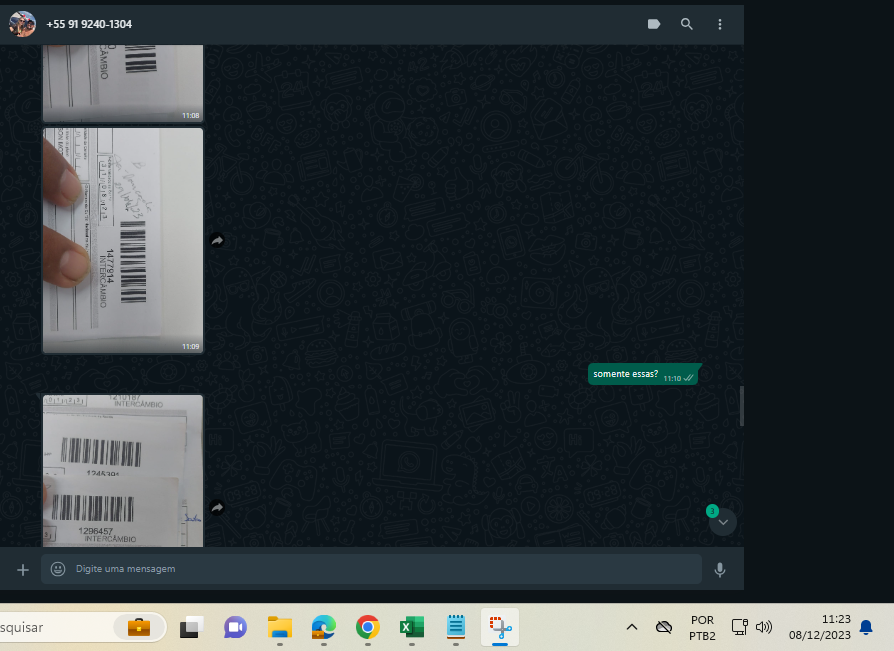
Task: Search messages with the magnifier icon
Action: click(x=686, y=24)
